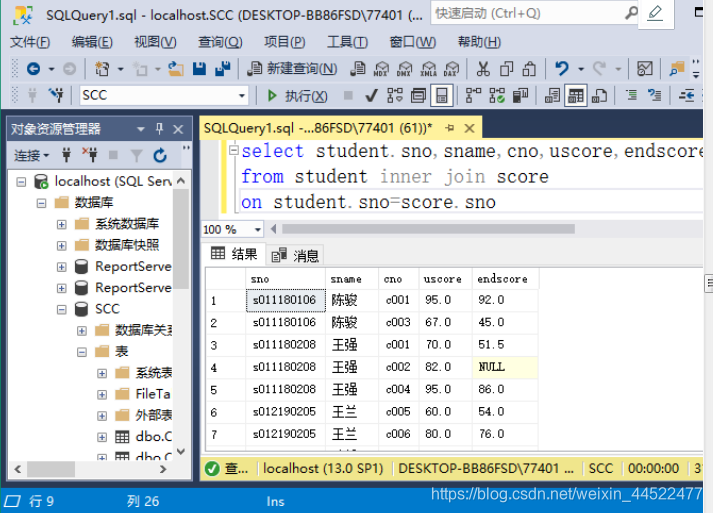The image size is (713, 513).
Task: Expand the 数据库快照 folder
Action: coord(61,246)
